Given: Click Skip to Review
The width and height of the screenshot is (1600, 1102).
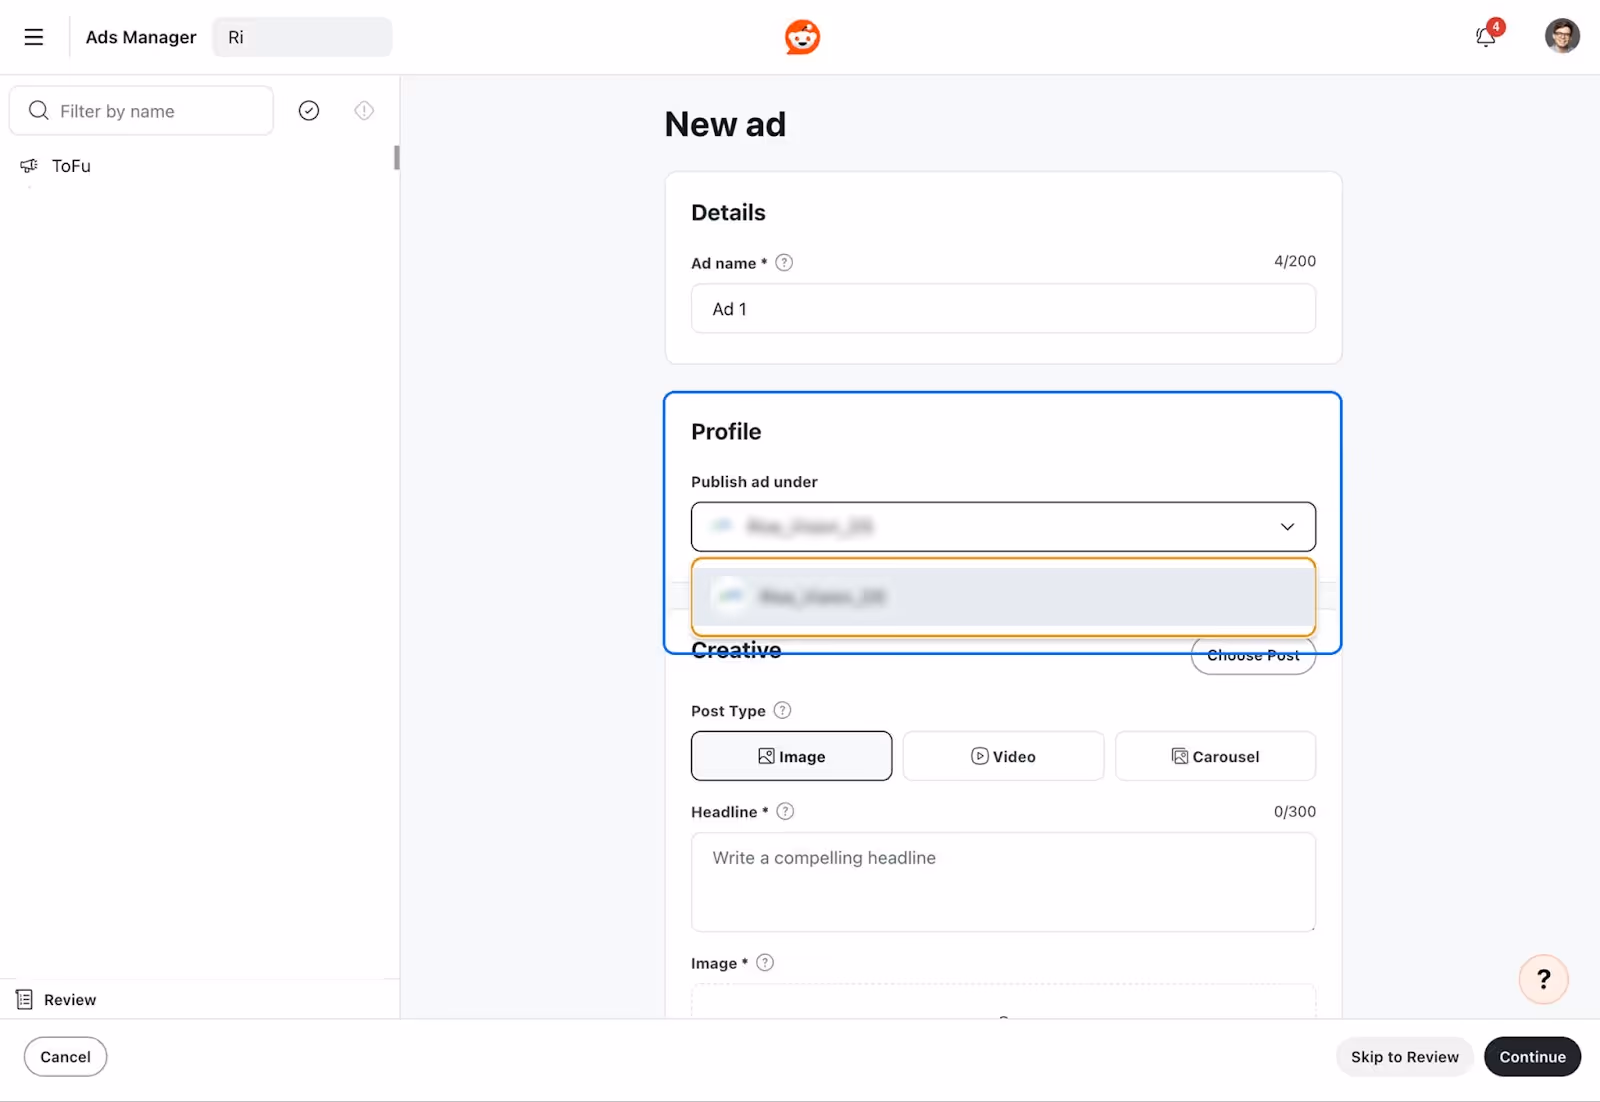Looking at the screenshot, I should point(1404,1056).
